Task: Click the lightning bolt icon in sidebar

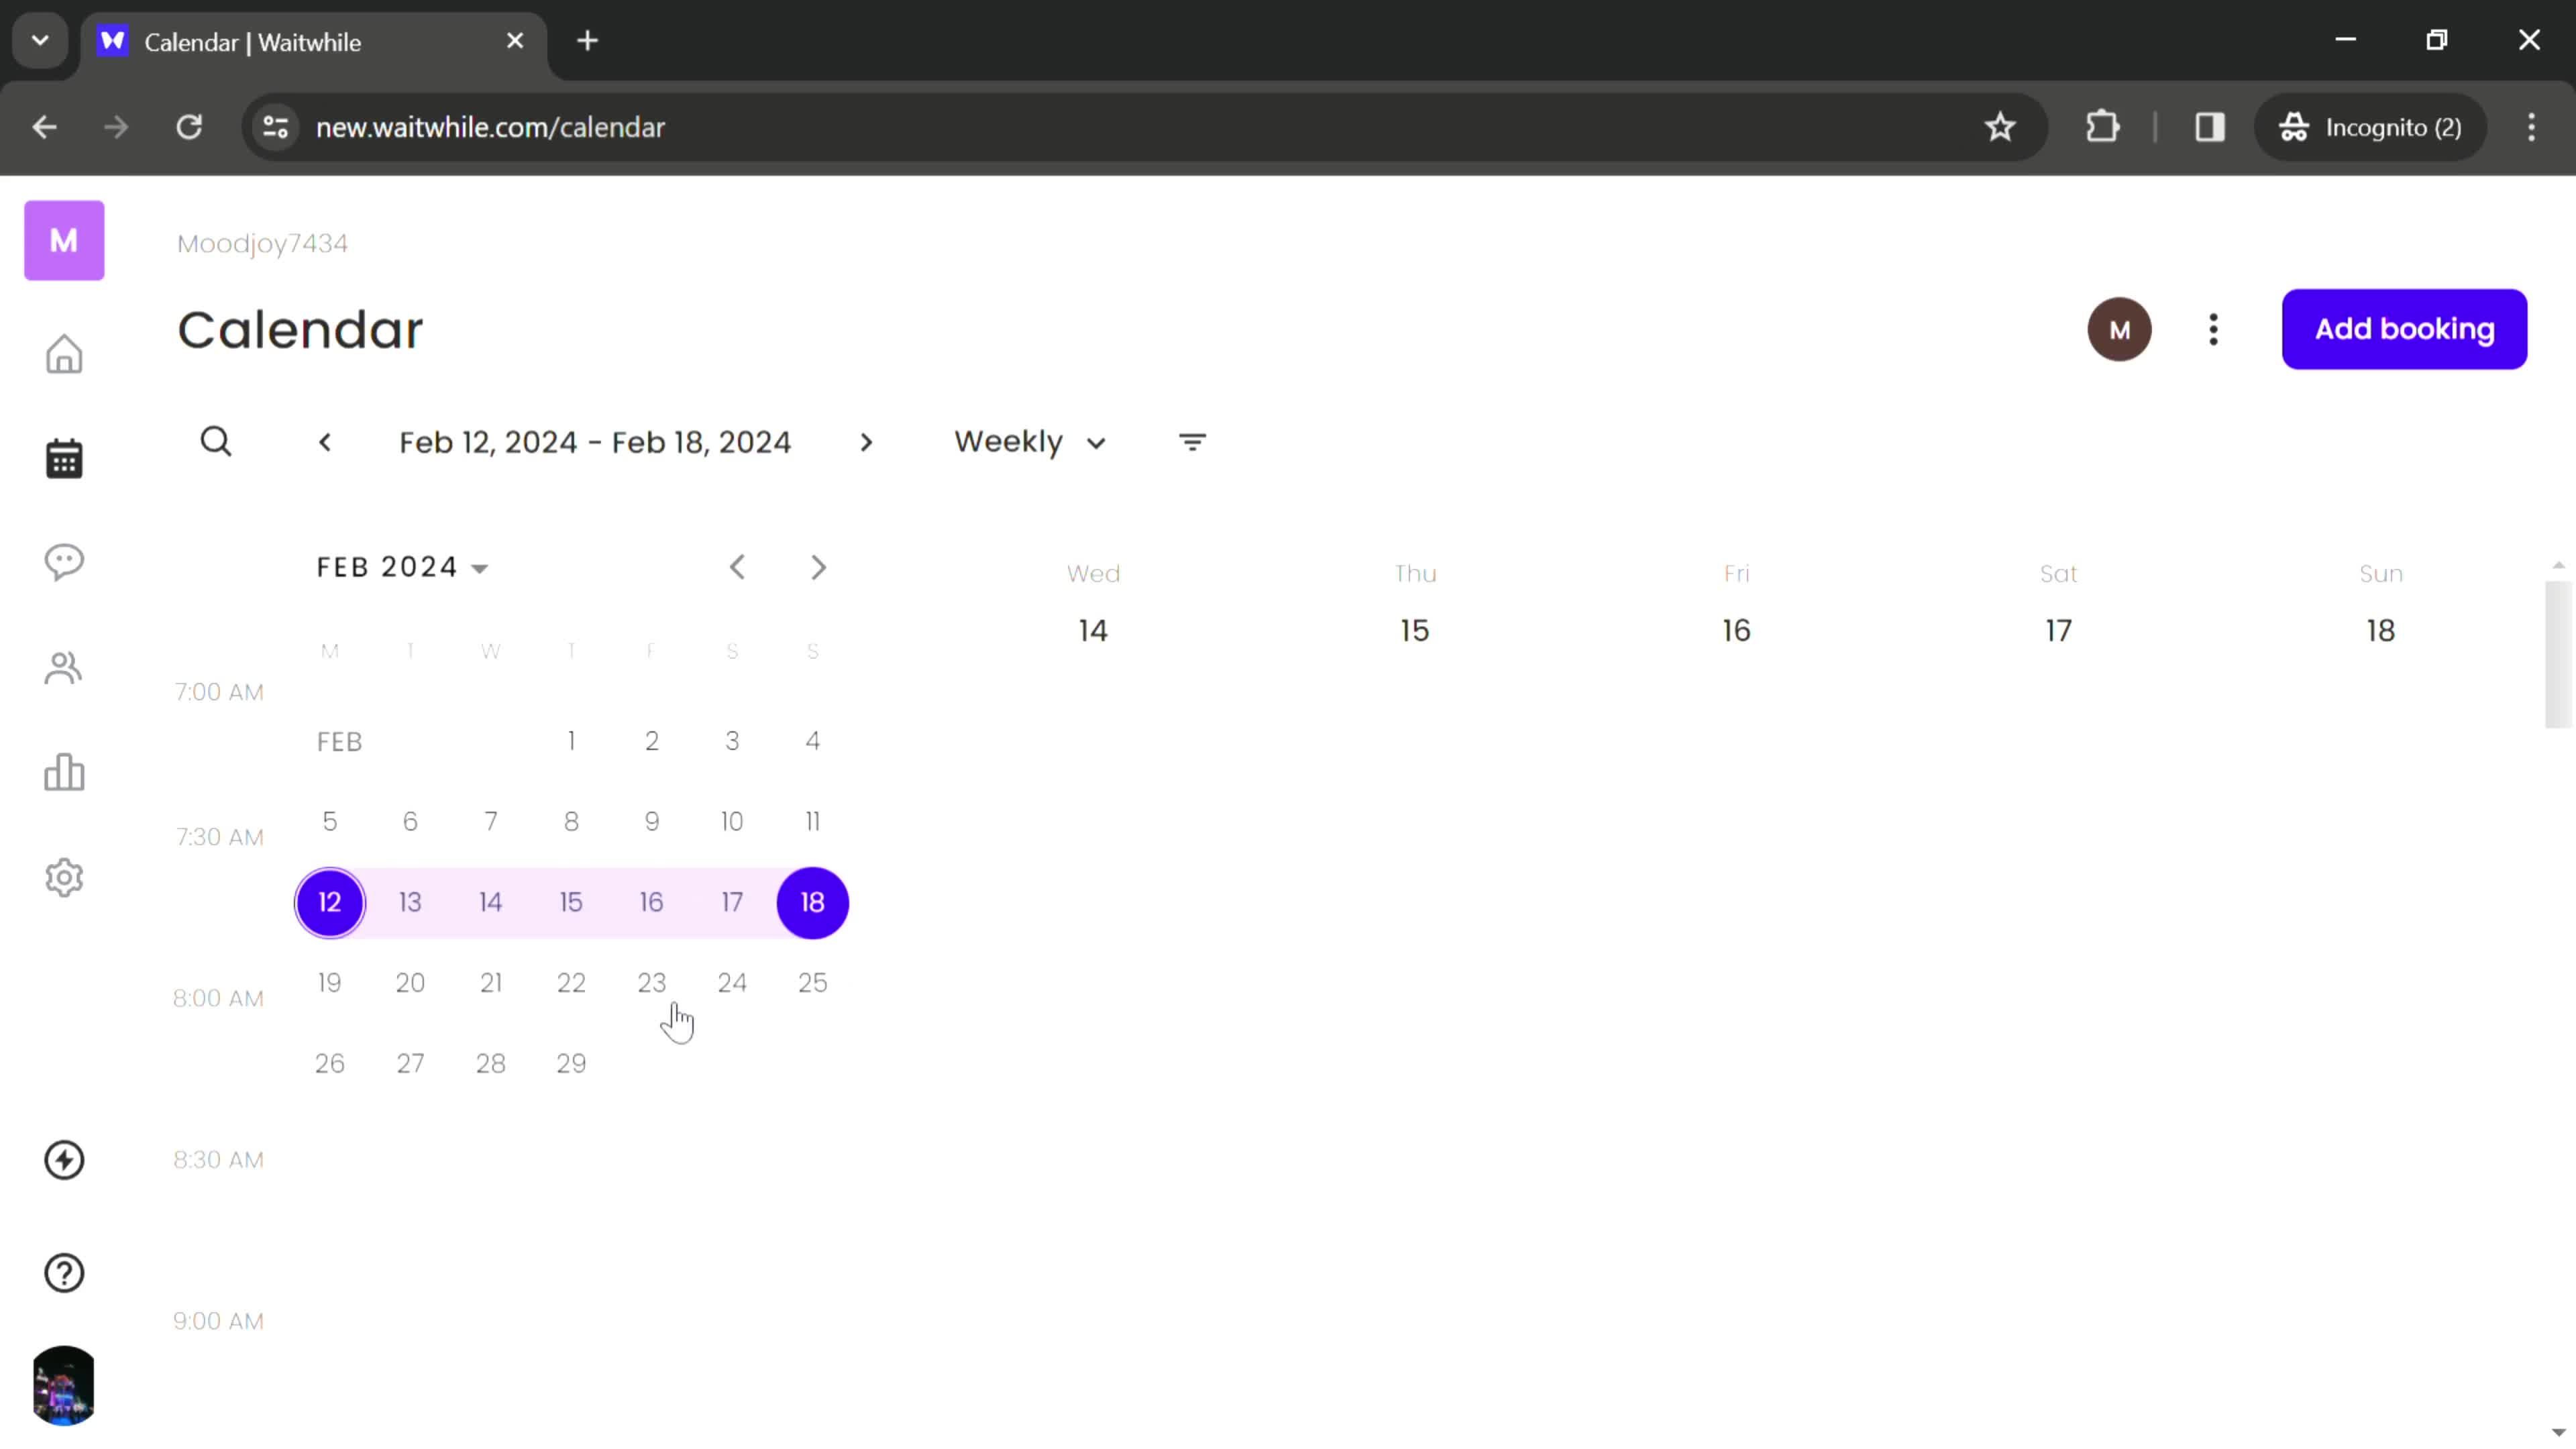Action: (64, 1160)
